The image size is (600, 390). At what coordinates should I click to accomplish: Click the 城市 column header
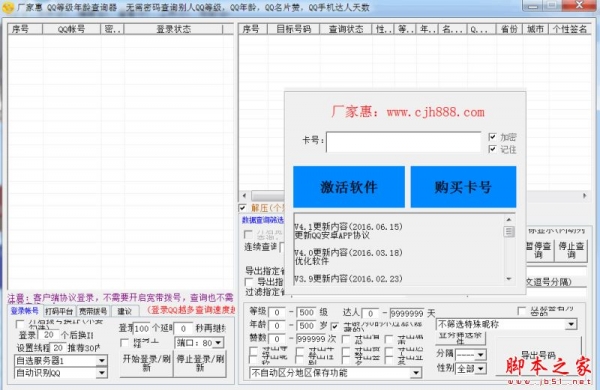(x=535, y=29)
